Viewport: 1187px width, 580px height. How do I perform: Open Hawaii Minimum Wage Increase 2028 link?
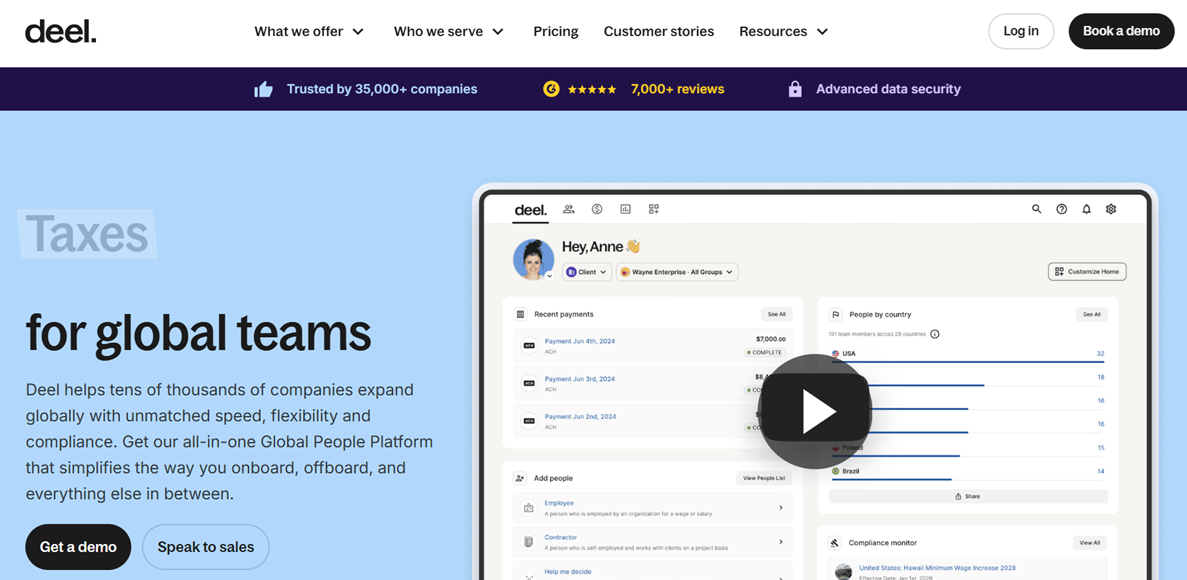pyautogui.click(x=937, y=568)
